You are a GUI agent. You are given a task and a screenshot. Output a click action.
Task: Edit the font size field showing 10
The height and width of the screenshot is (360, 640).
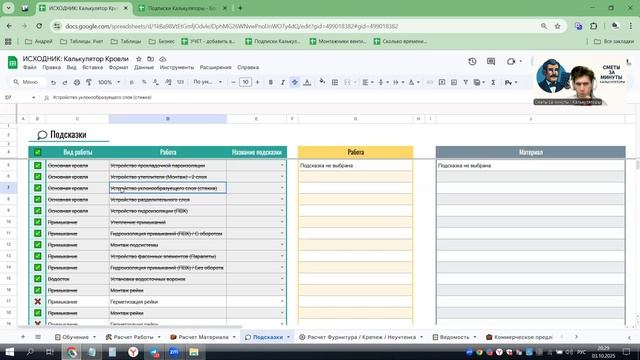coord(245,82)
